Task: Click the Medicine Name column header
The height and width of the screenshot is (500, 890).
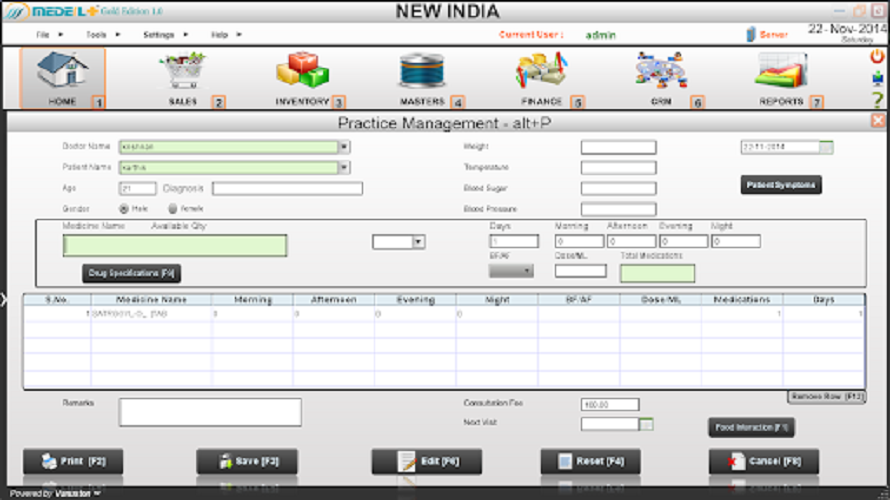Action: tap(151, 300)
